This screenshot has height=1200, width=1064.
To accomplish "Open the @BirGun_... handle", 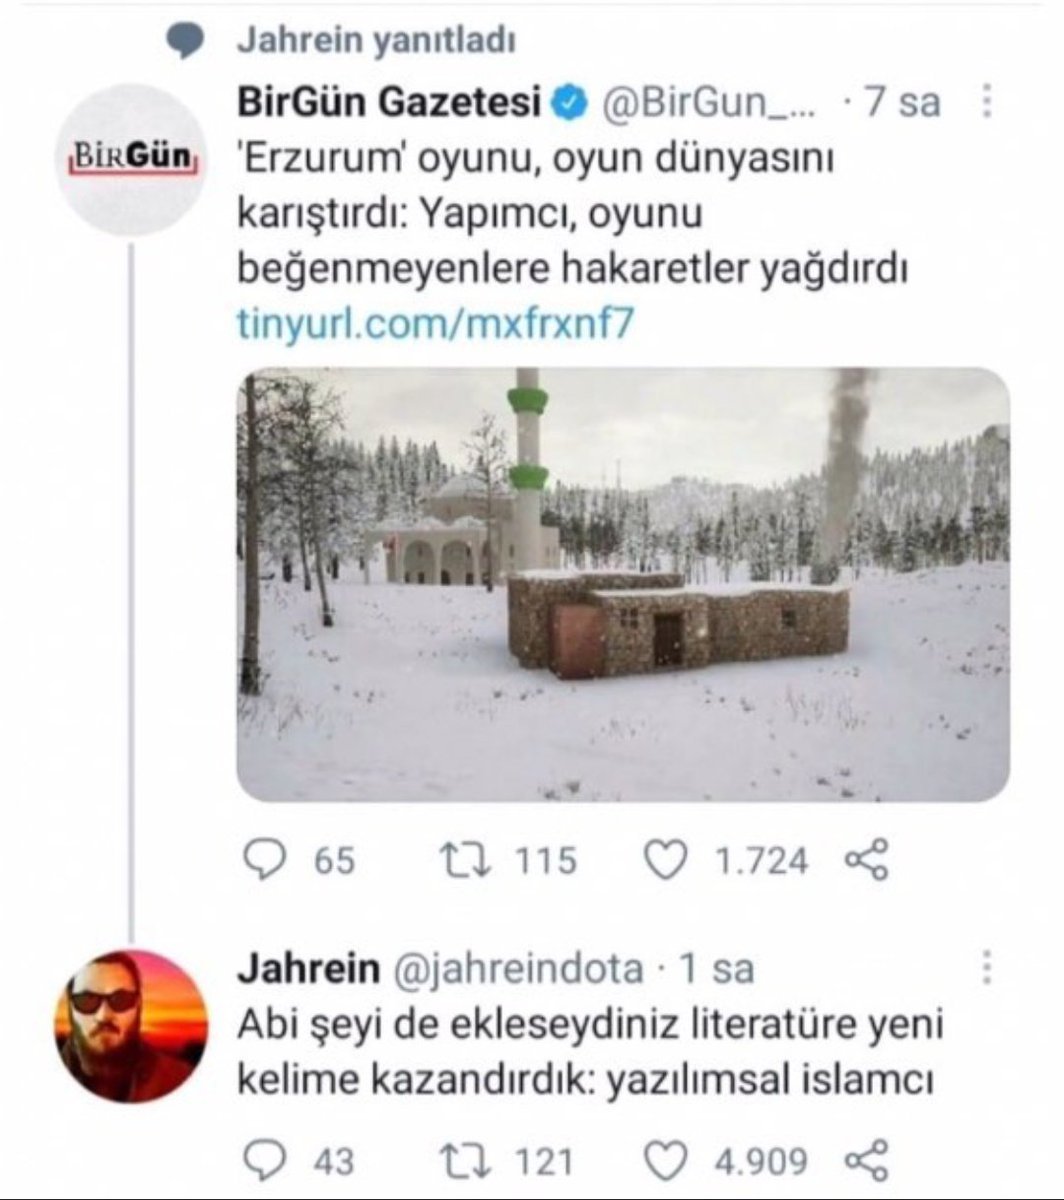I will coord(707,104).
